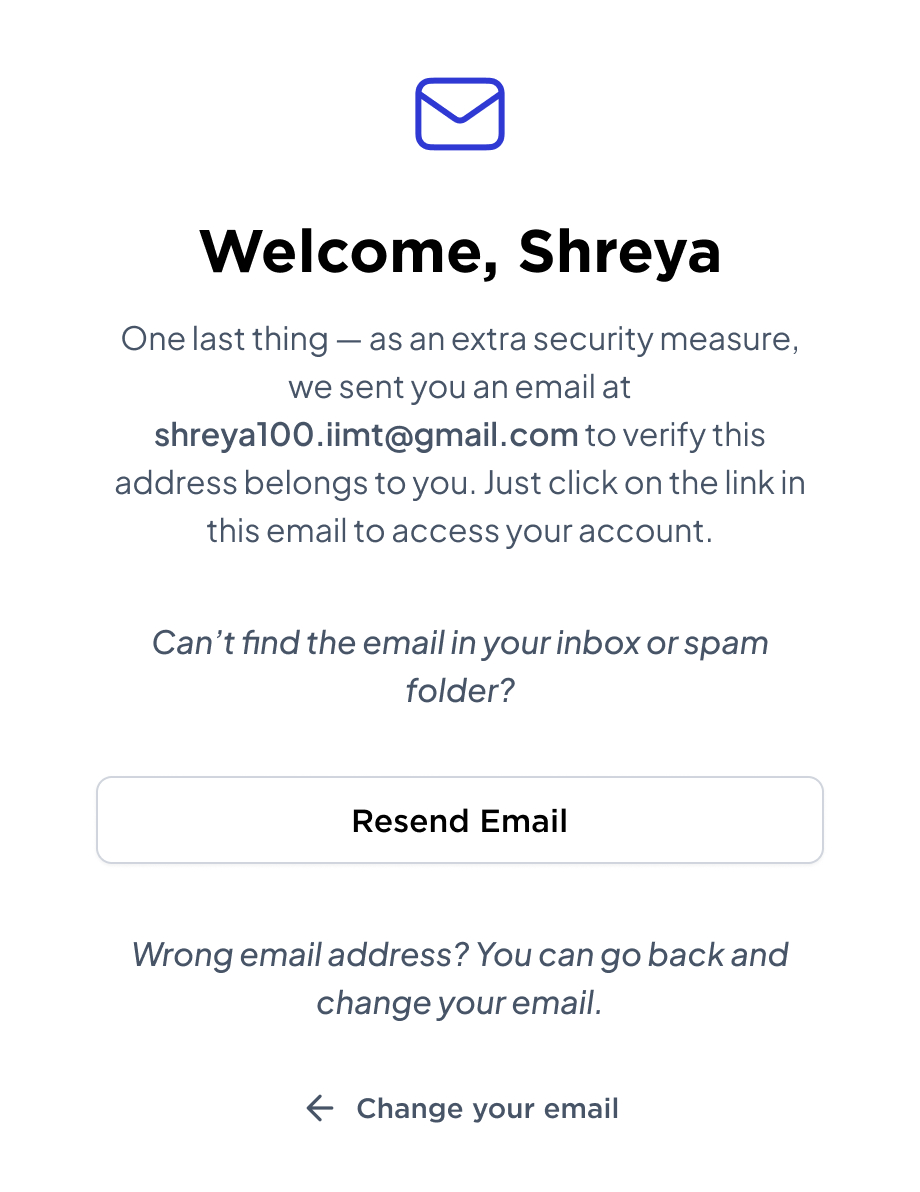Click the Resend Email button
The image size is (920, 1192).
(460, 820)
